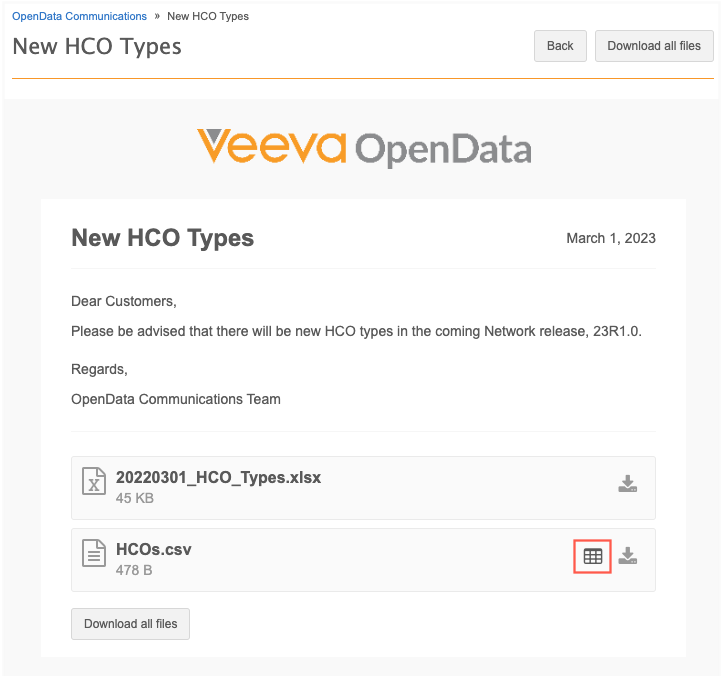Click the 45 KB file size label
Screen dimensions: 721x676
coord(135,498)
